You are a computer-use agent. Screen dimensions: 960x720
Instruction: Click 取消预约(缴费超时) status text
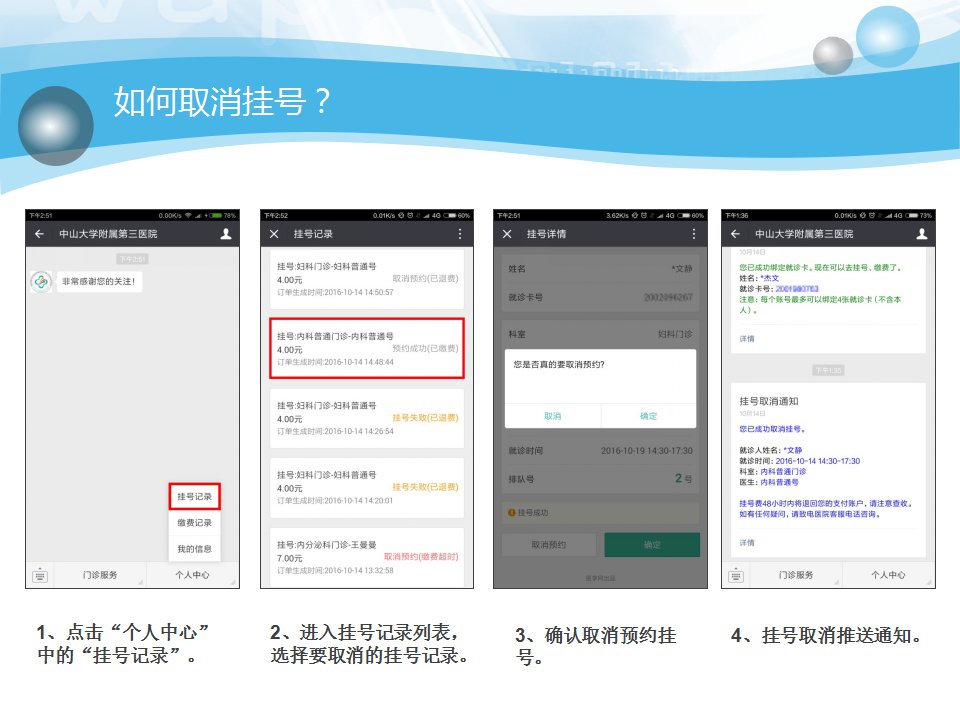point(421,557)
